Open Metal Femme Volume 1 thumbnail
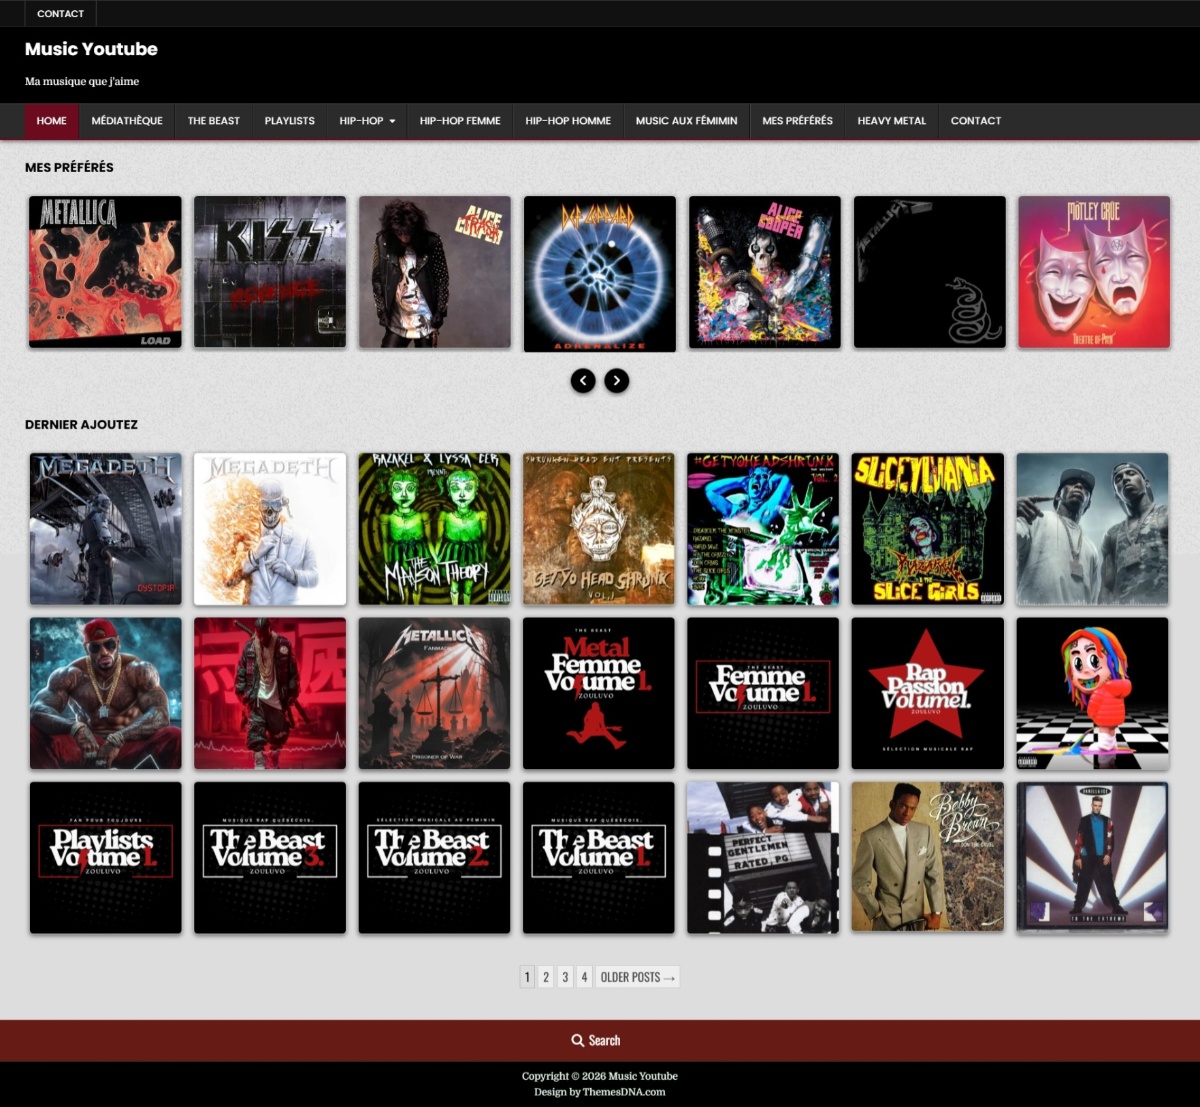This screenshot has height=1107, width=1200. (599, 693)
